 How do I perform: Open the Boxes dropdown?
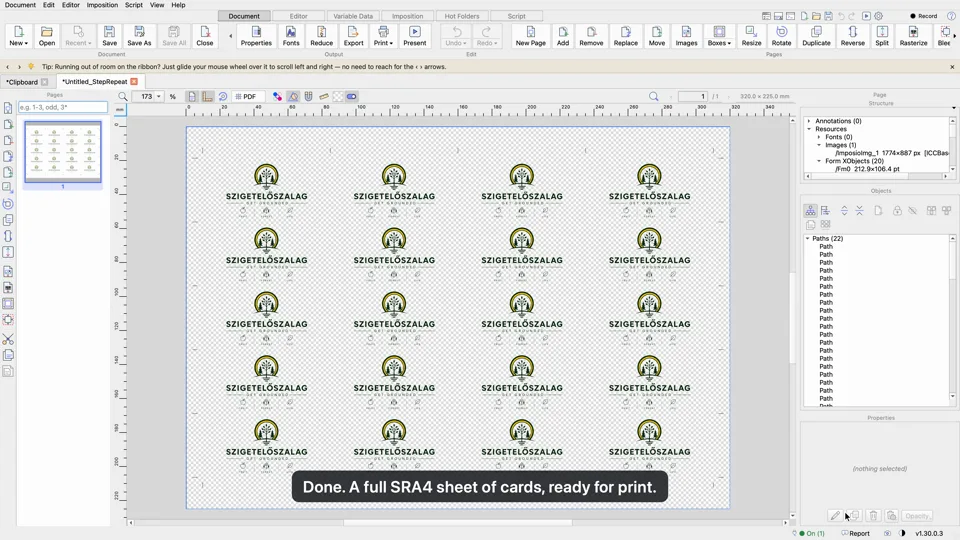pyautogui.click(x=719, y=36)
